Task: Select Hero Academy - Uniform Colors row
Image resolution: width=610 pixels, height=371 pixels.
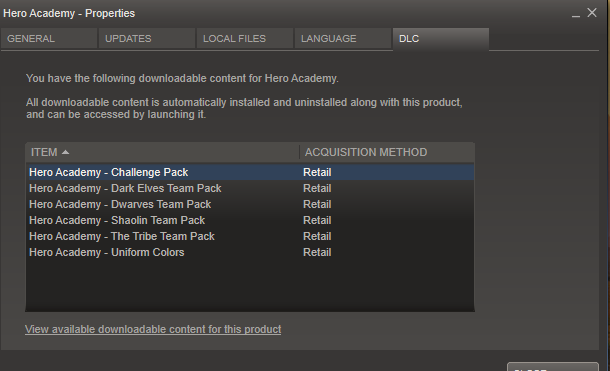Action: (250, 252)
